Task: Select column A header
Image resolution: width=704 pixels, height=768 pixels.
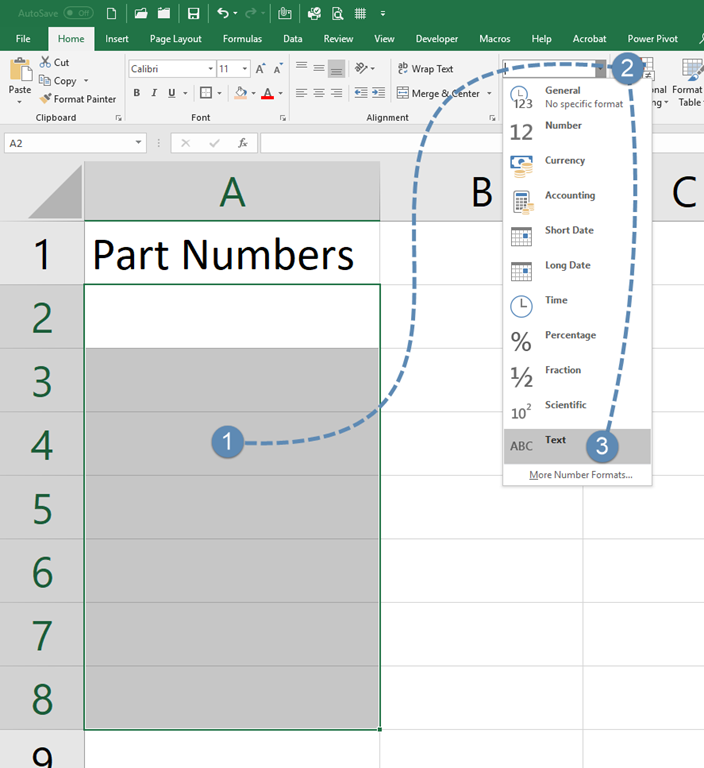Action: 232,191
